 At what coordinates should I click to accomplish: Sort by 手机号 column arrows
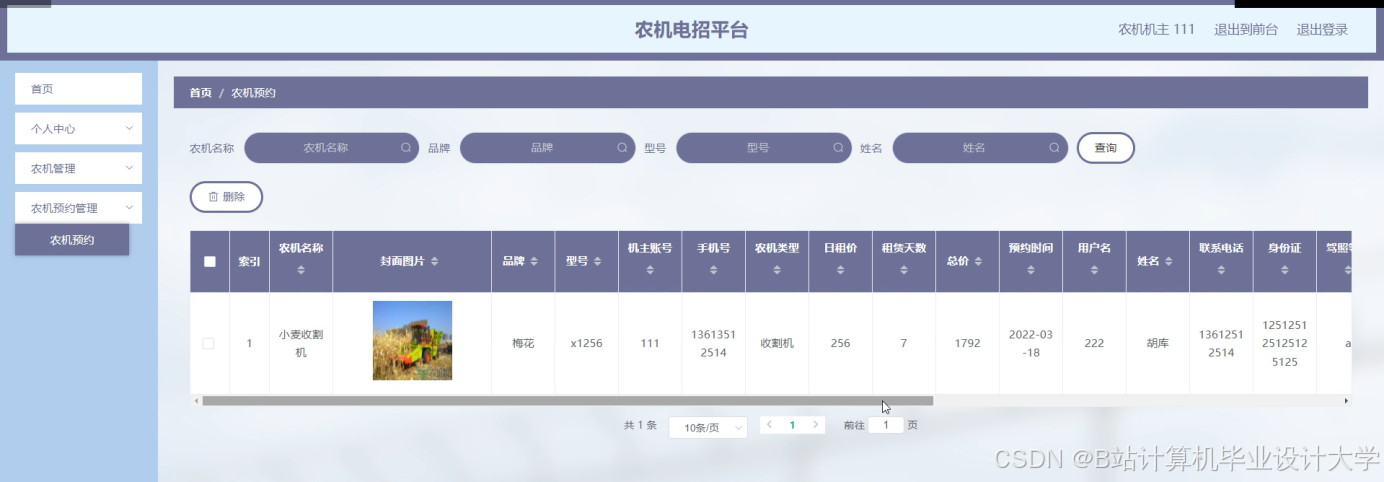point(713,270)
